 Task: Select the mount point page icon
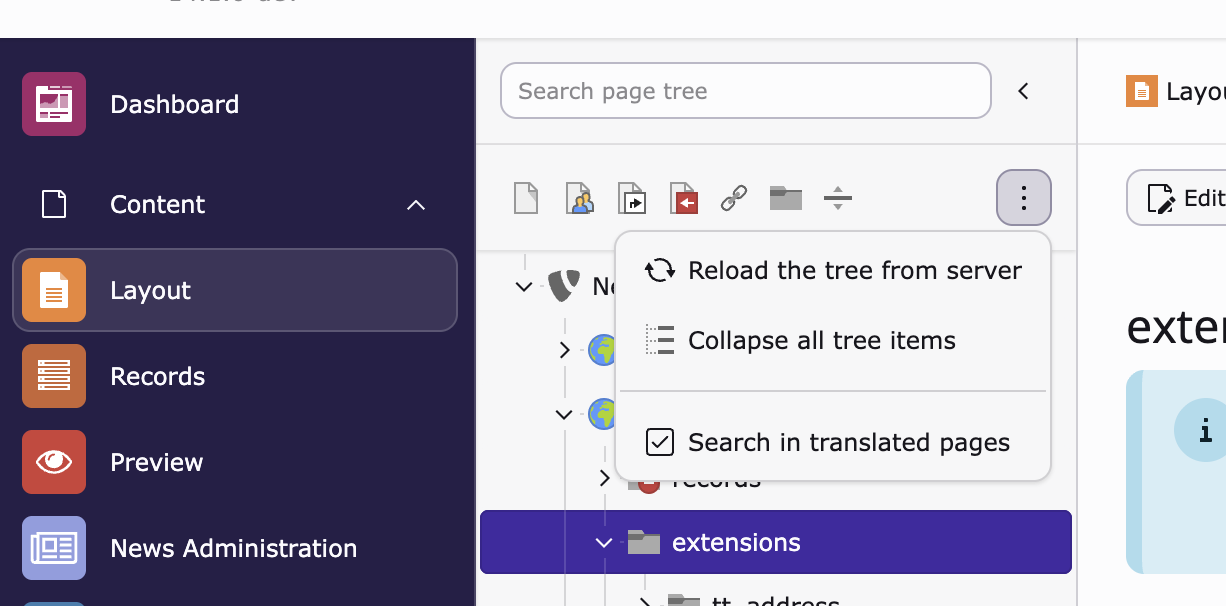click(x=683, y=198)
